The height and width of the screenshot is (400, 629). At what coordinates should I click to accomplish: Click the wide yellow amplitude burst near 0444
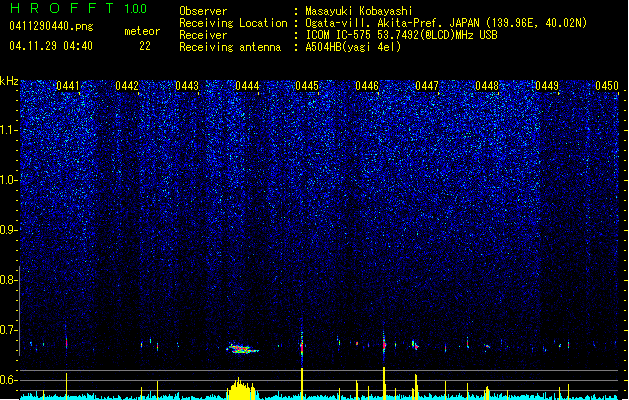coord(241,388)
